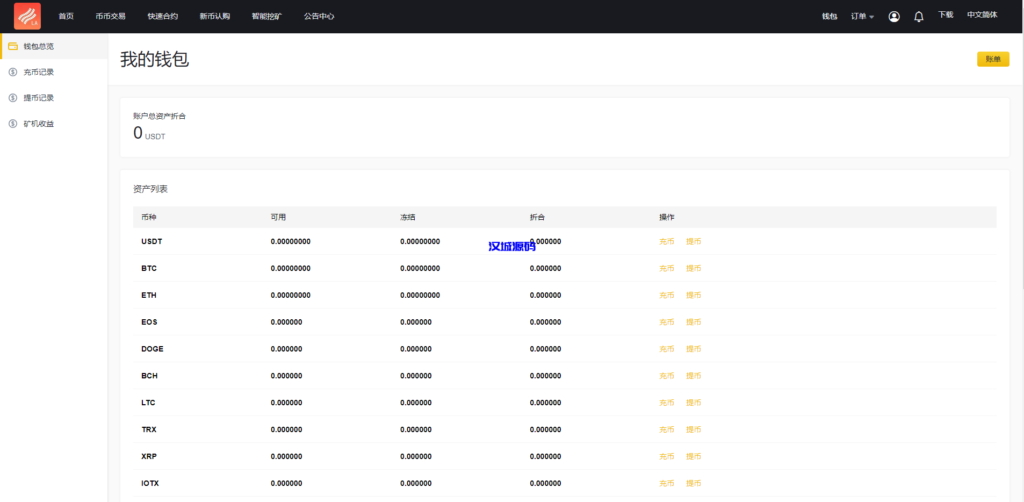Viewport: 1024px width, 502px height.
Task: Click the wallet icon beside 钱包总览
Action: (12, 46)
